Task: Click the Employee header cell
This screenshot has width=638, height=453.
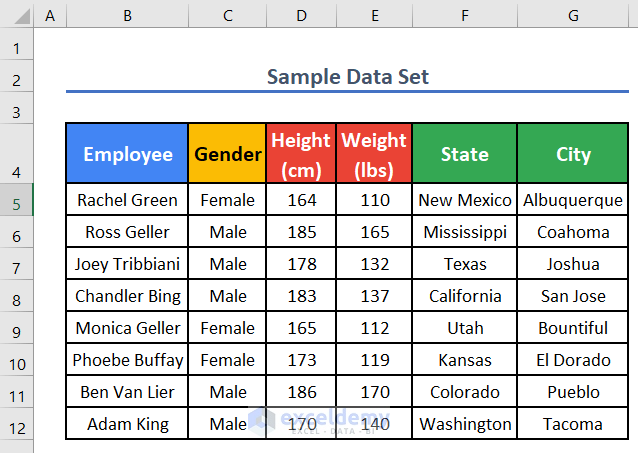Action: (127, 154)
